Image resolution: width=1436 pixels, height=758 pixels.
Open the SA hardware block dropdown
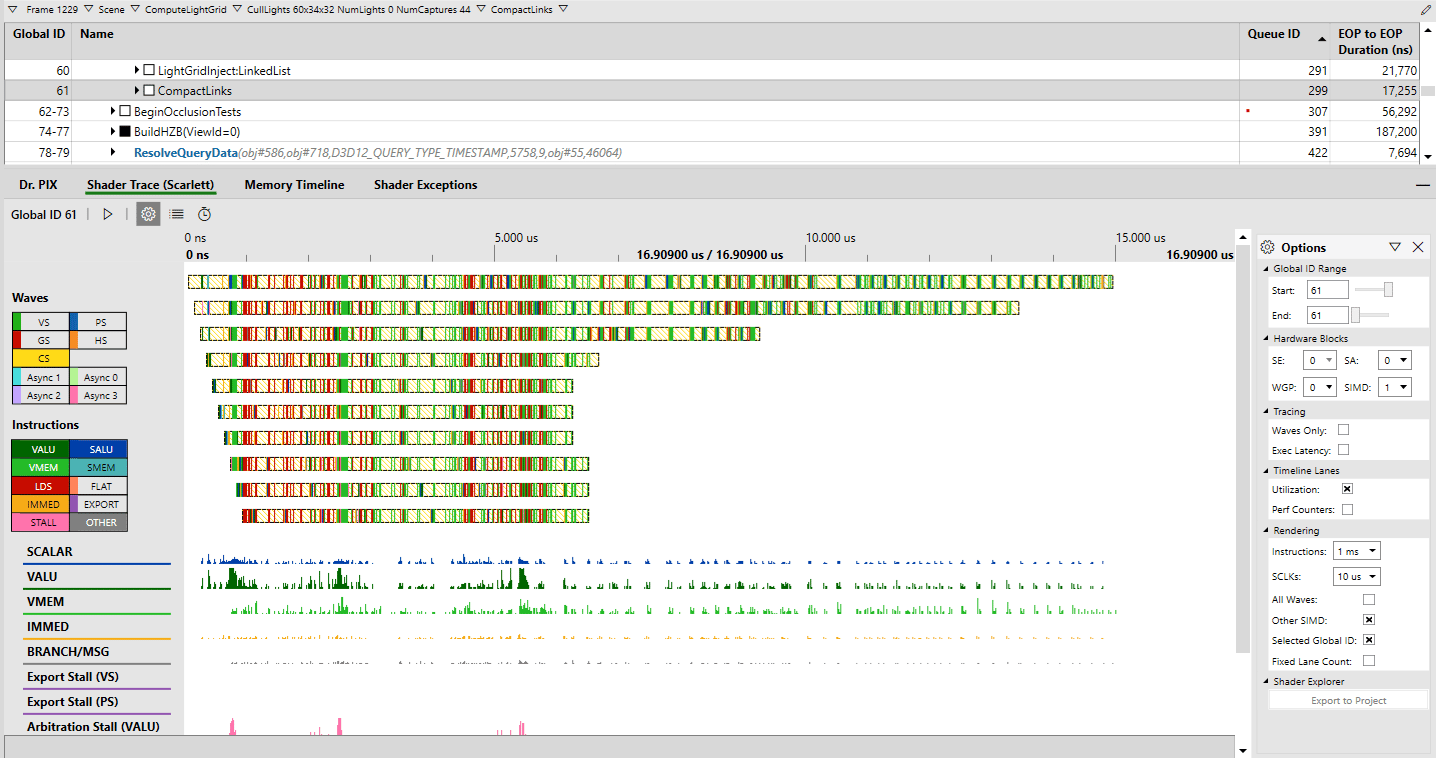[1394, 360]
